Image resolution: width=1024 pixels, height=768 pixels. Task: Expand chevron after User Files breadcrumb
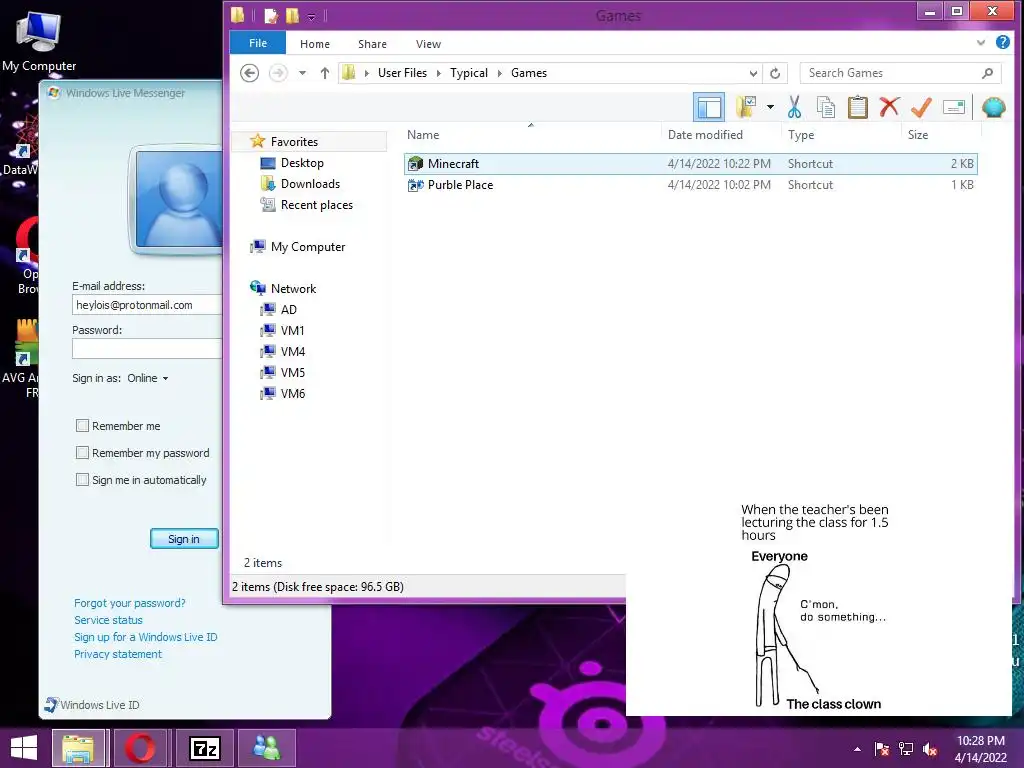439,73
